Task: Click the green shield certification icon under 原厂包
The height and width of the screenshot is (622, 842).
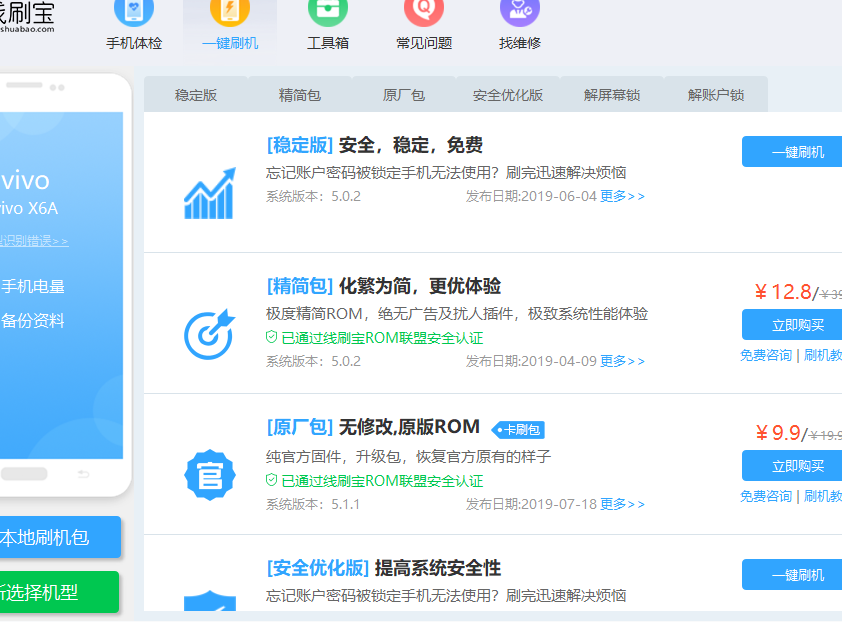Action: coord(271,480)
